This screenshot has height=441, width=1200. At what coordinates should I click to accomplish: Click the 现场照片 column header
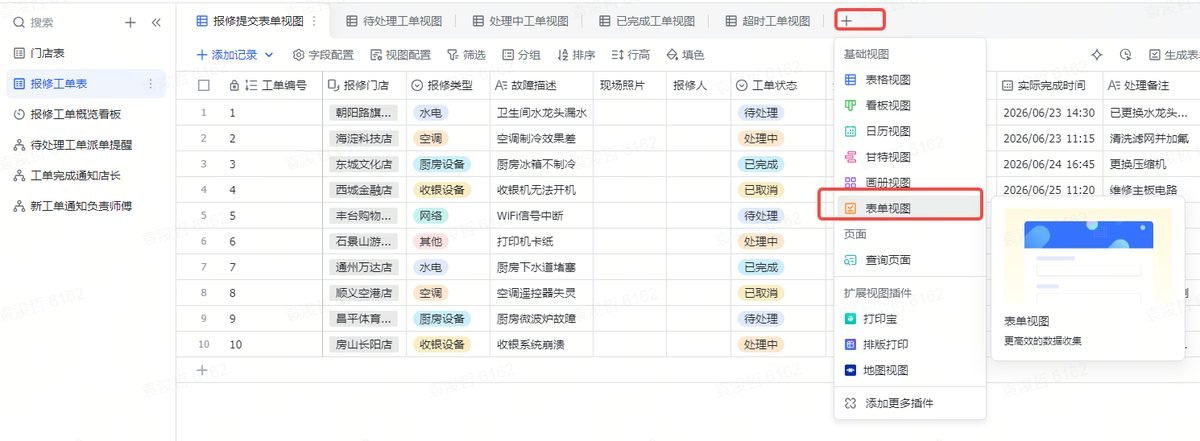pos(629,86)
